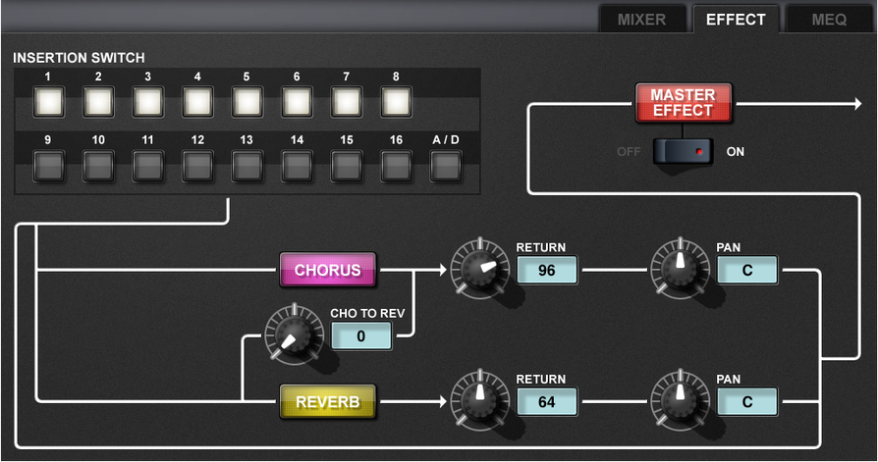Screen dimensions: 878x462
Task: Click the Reverb PAN knob
Action: pyautogui.click(x=680, y=399)
